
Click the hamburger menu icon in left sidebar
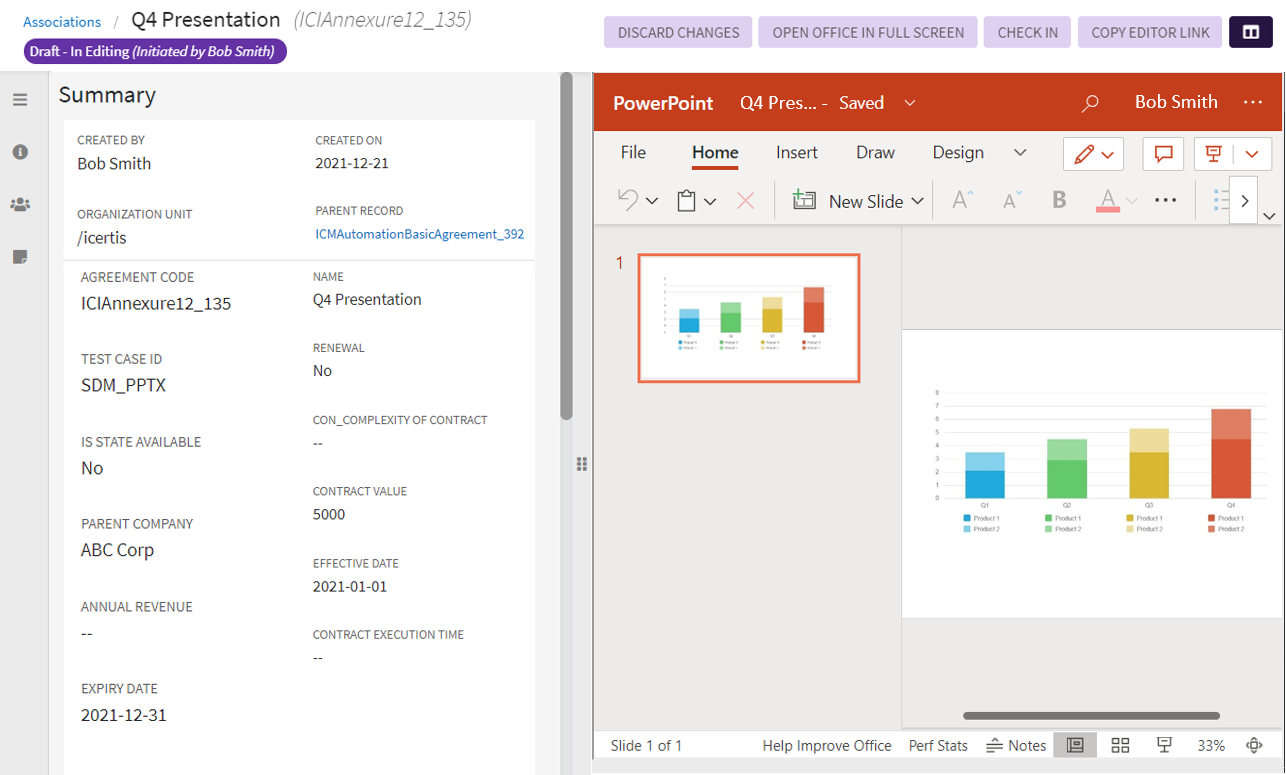coord(20,100)
